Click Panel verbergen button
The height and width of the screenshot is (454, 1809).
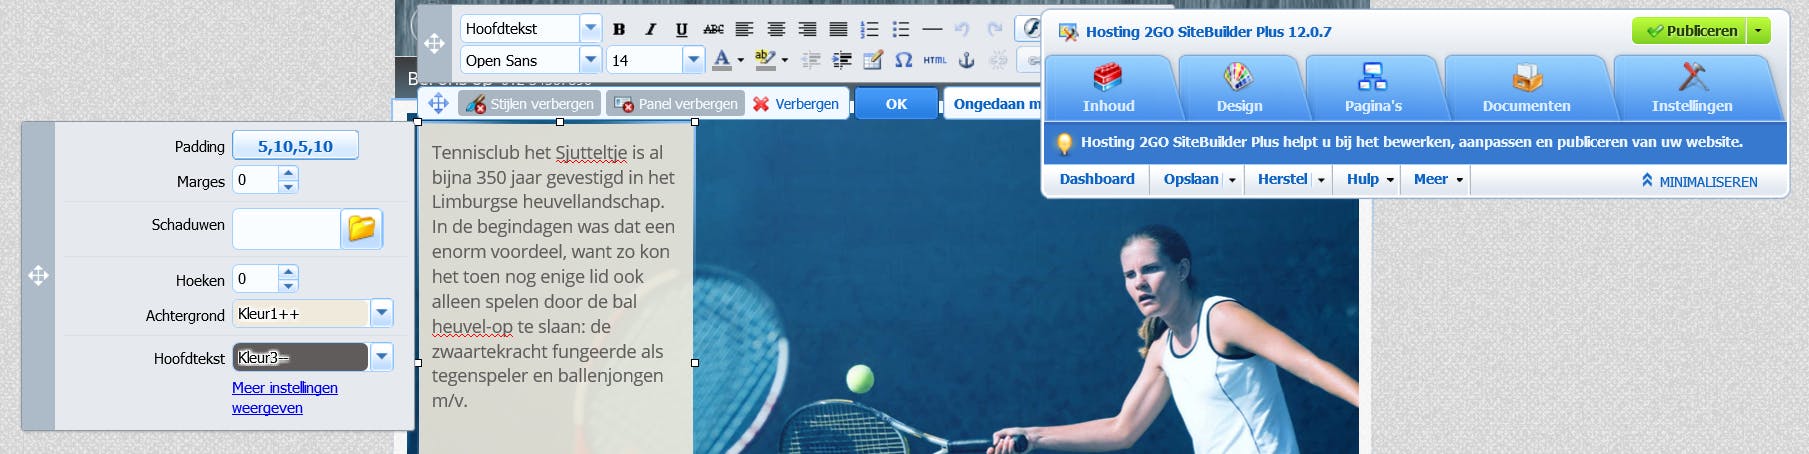(x=676, y=103)
